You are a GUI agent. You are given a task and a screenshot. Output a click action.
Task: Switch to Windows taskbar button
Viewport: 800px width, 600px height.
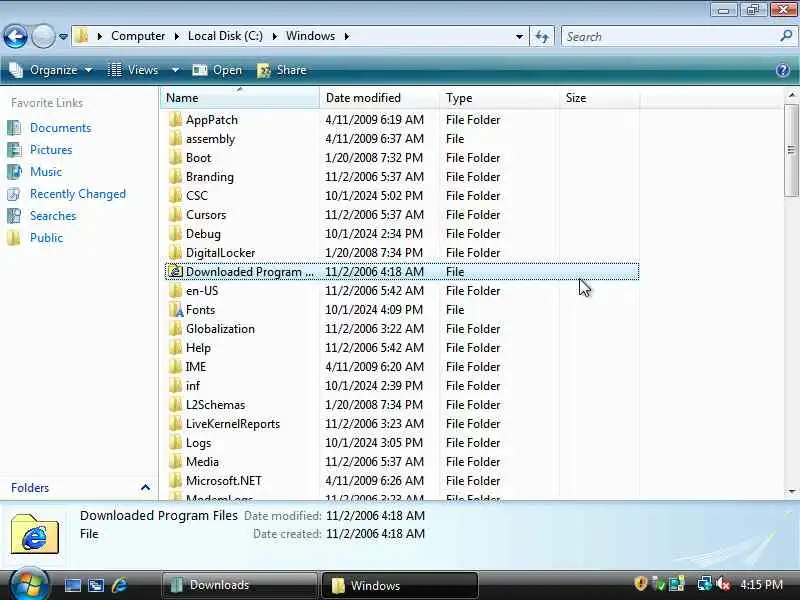pos(399,585)
